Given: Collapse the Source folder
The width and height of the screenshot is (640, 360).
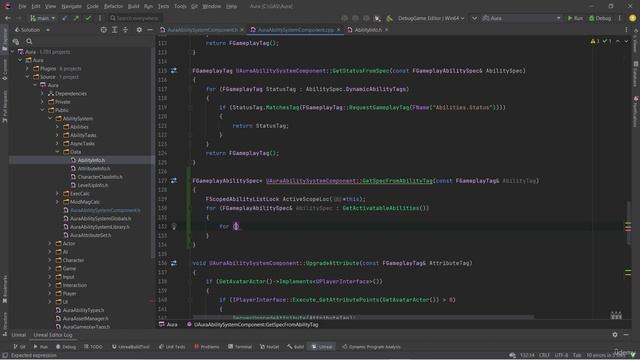Looking at the screenshot, I should point(27,77).
